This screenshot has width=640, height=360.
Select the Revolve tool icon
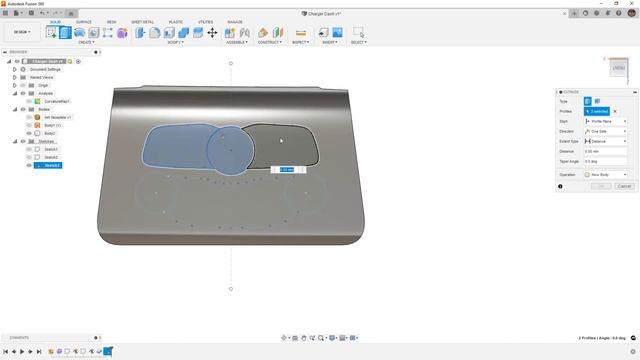80,32
